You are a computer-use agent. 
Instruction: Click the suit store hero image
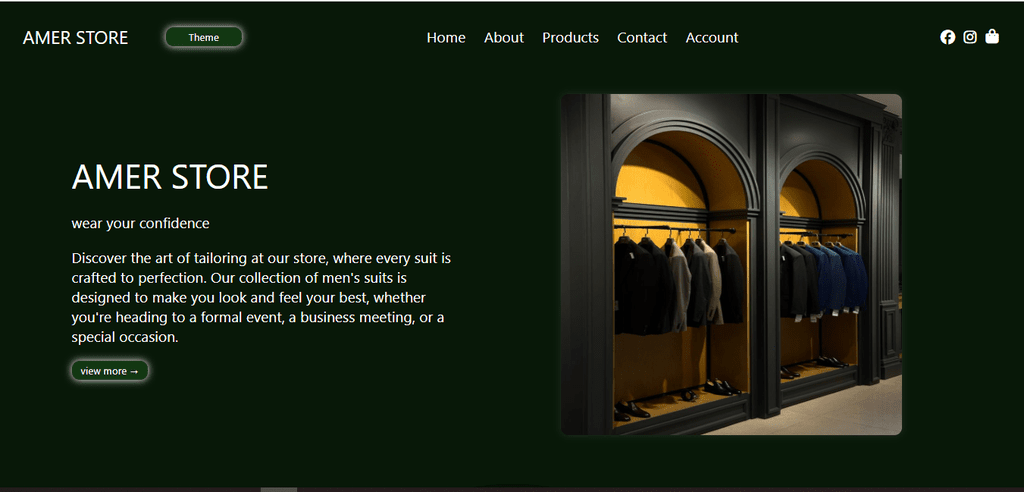(731, 265)
